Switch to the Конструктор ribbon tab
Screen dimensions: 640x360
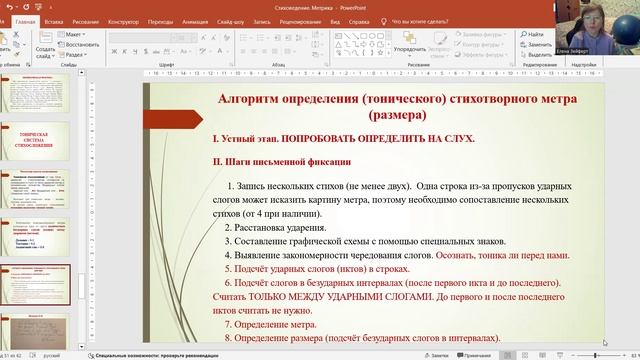123,22
